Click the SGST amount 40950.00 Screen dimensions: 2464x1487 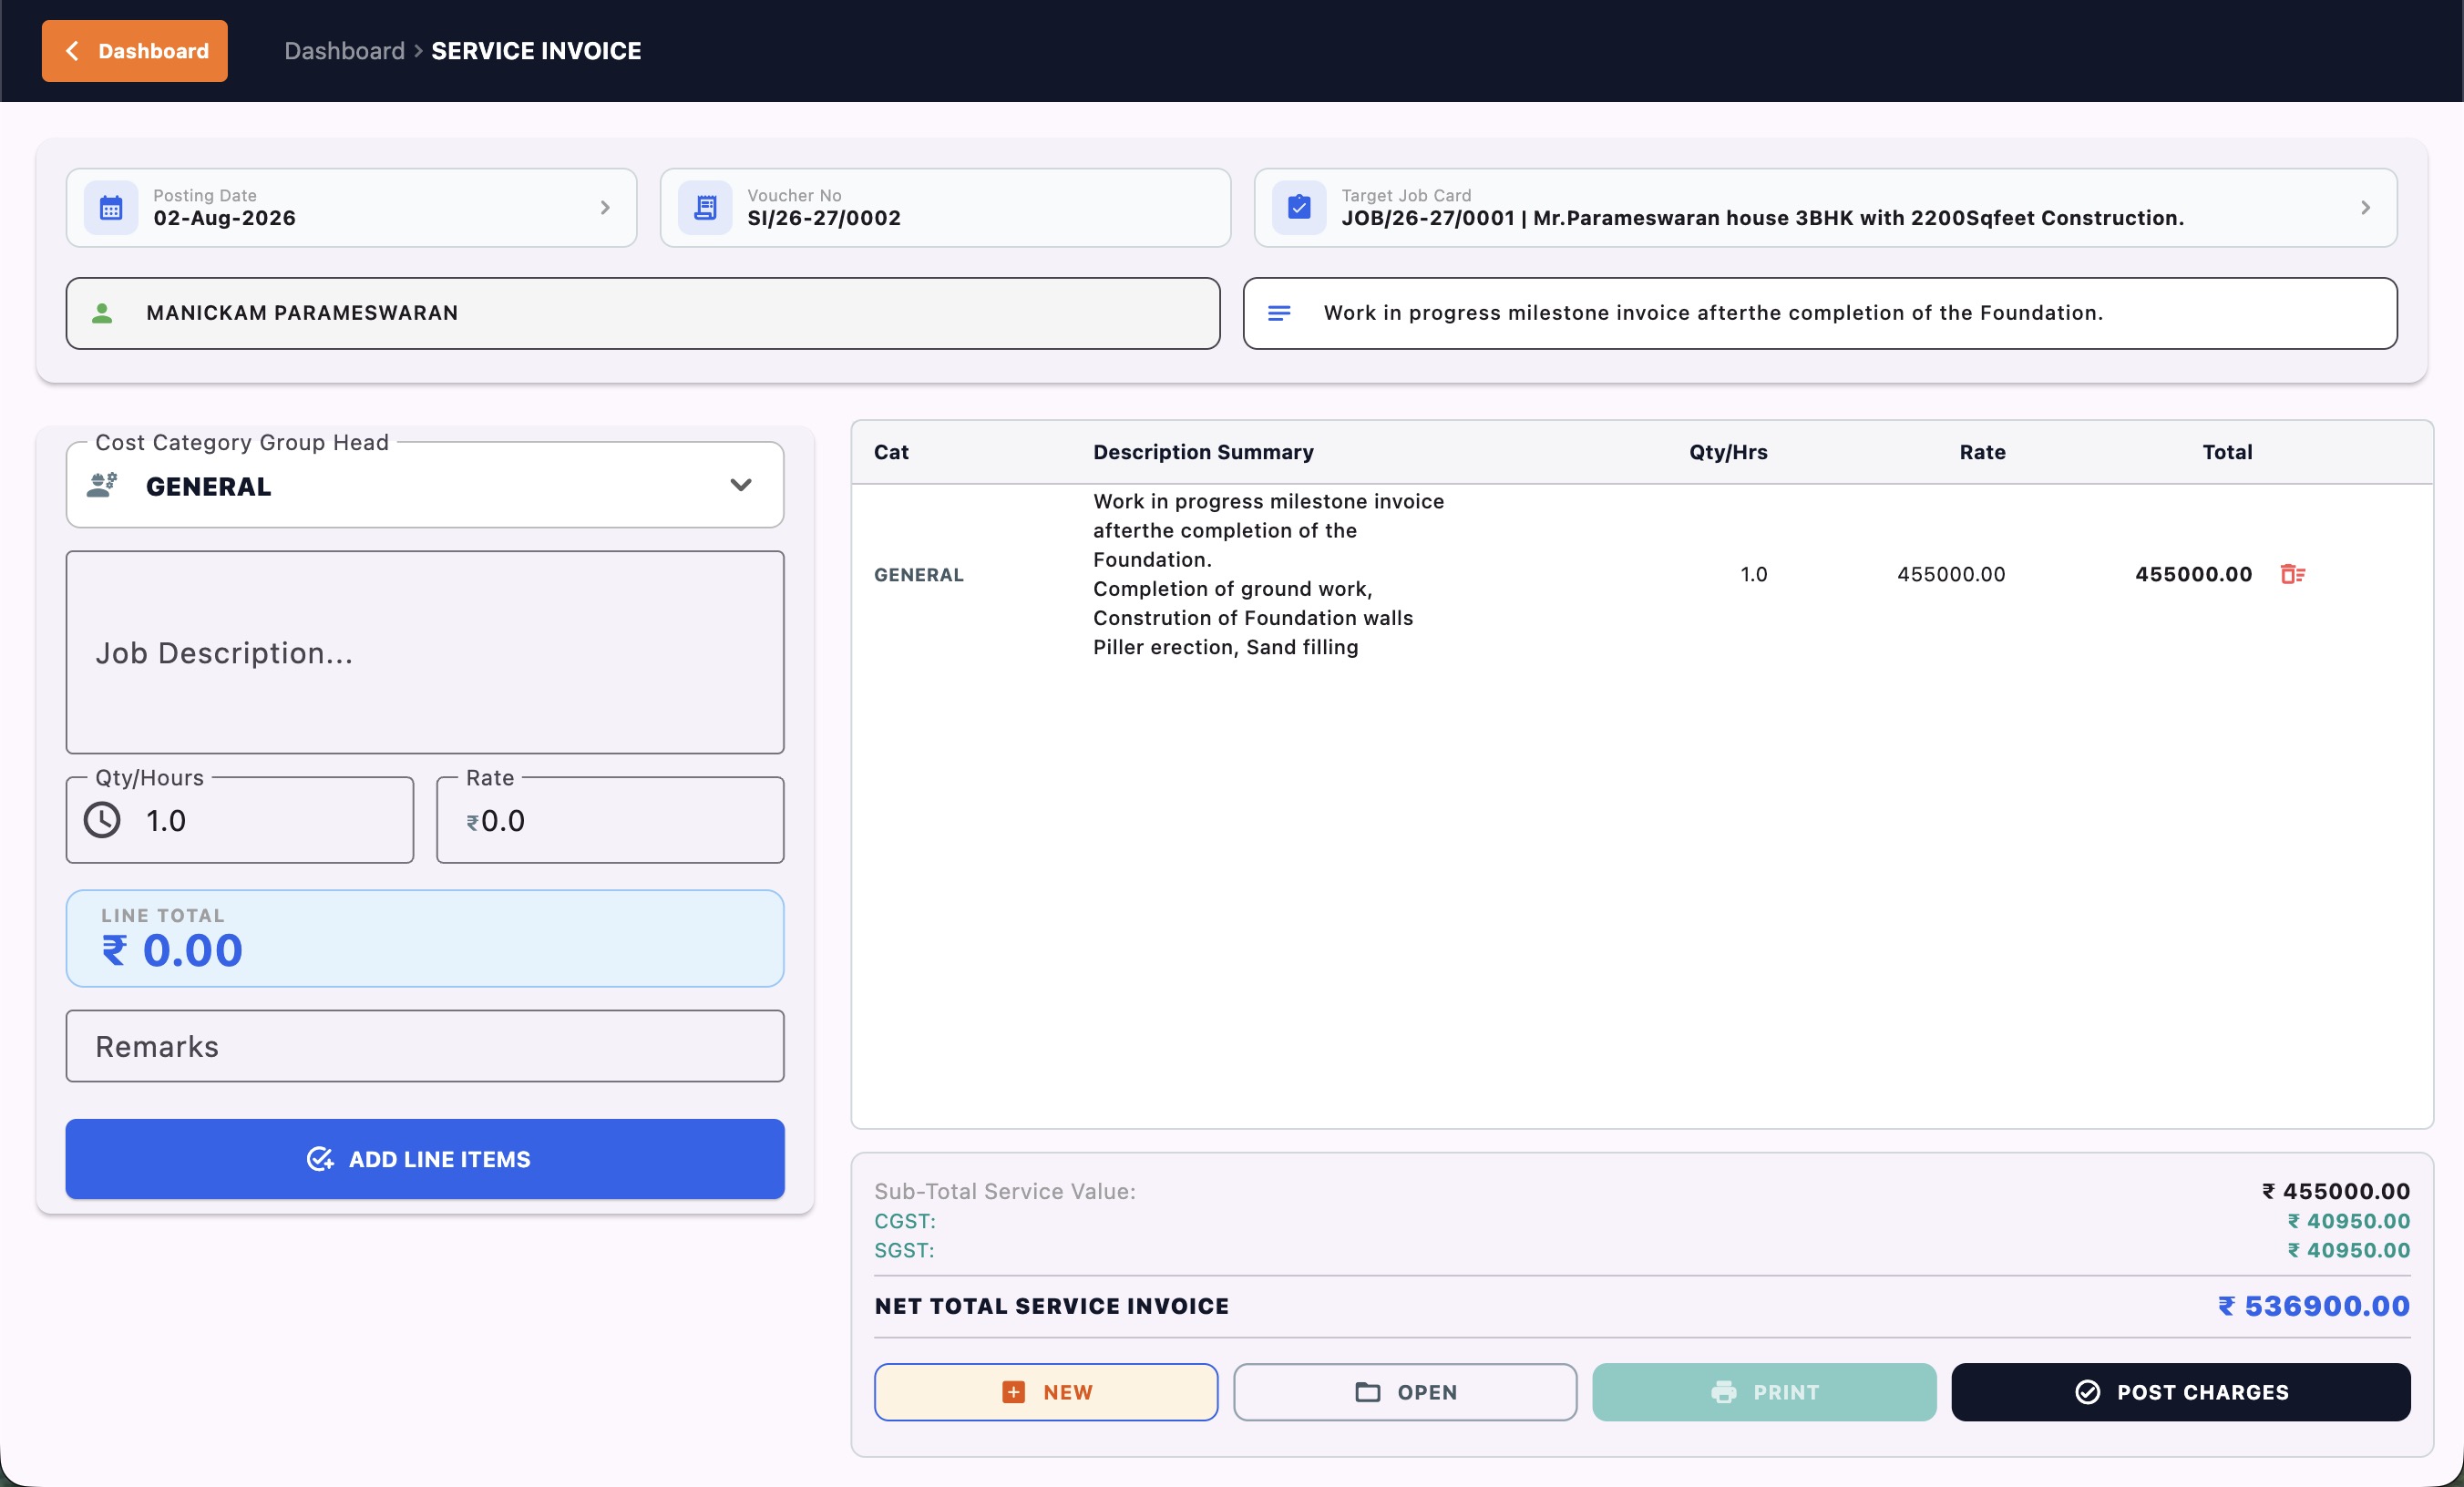(x=2349, y=1250)
